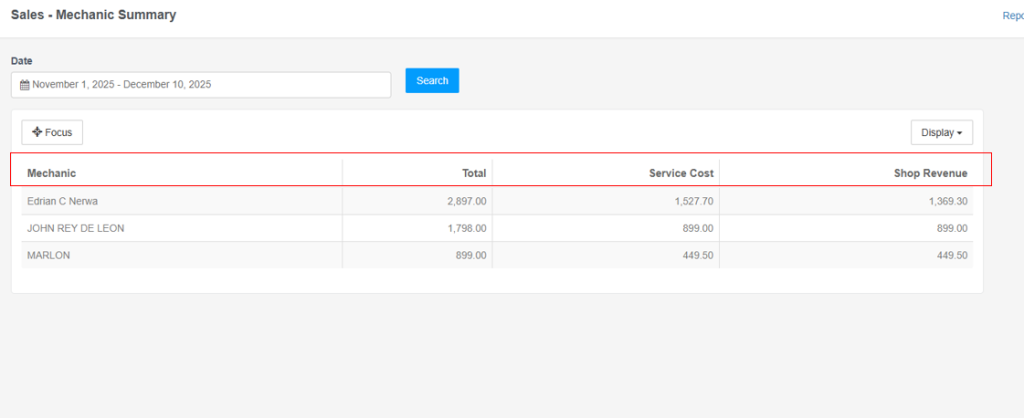Select the Edrian C Nerwa row name
This screenshot has height=418, width=1024.
tap(62, 201)
